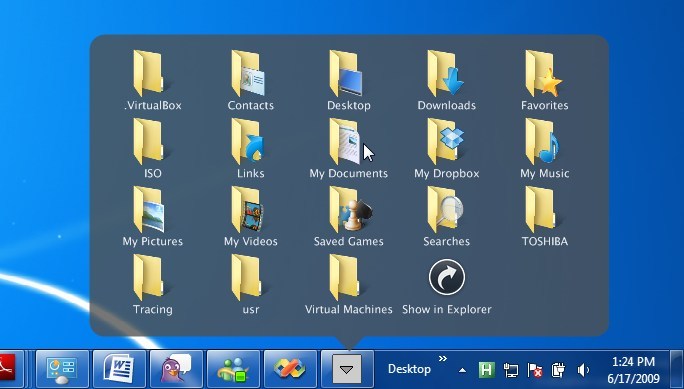The height and width of the screenshot is (389, 684).
Task: Click the power plug tray icon
Action: point(558,370)
